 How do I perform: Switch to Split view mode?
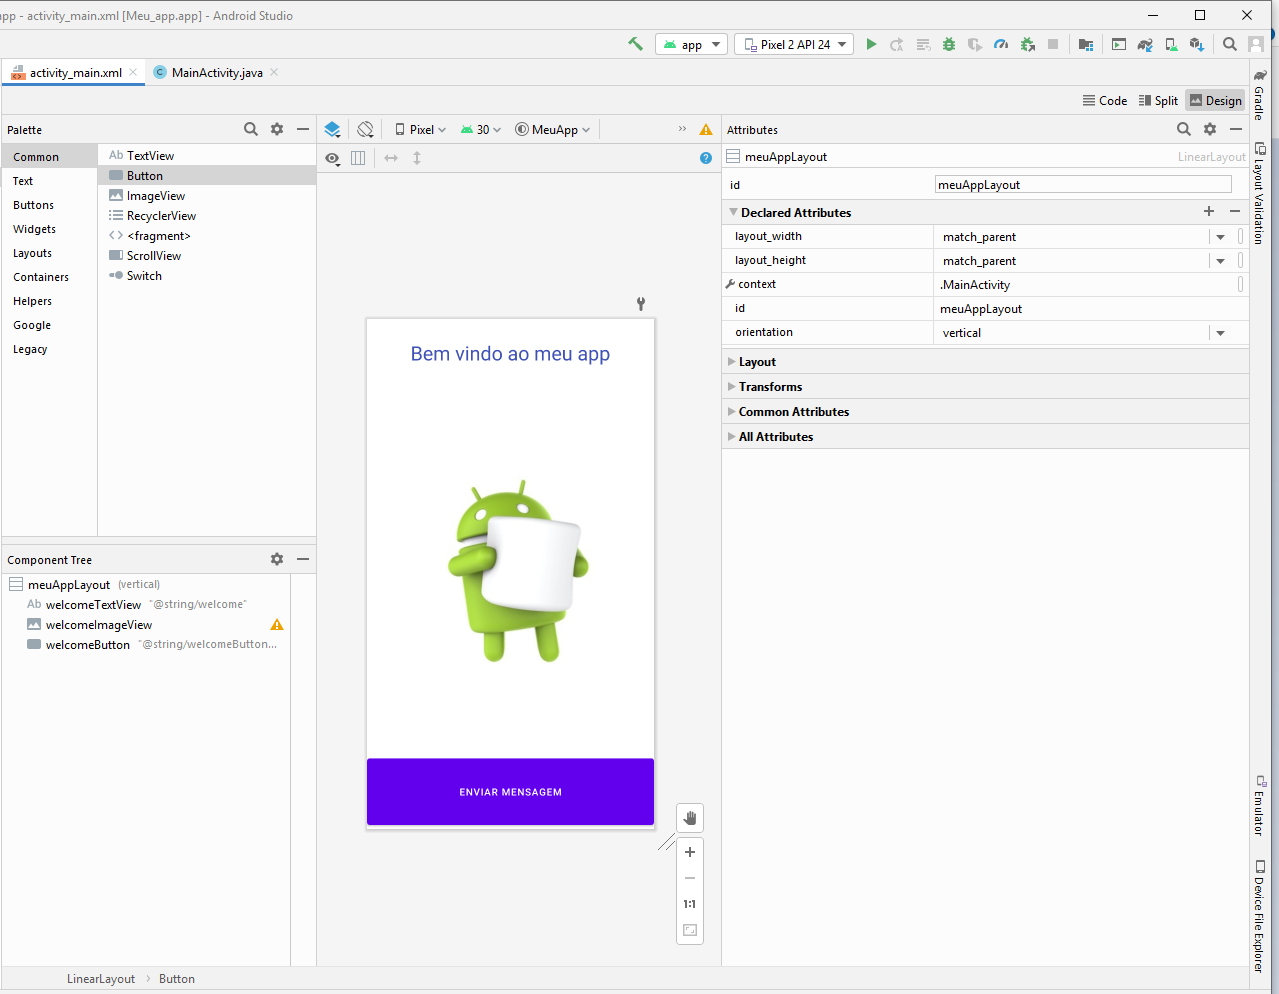(1158, 100)
